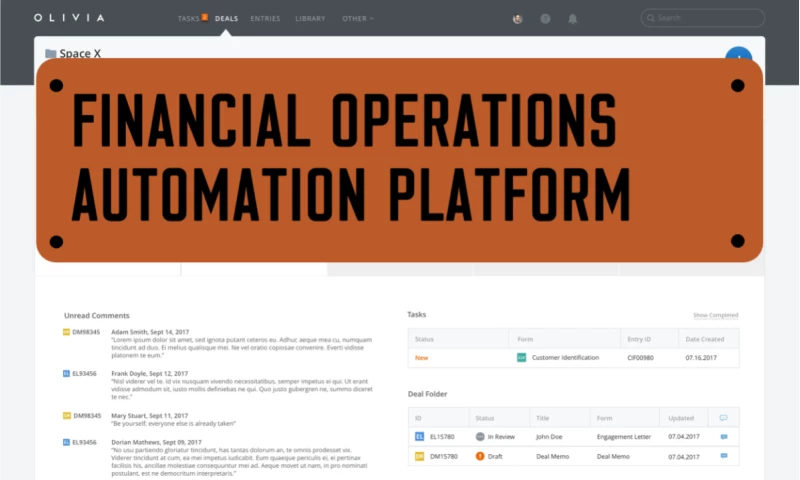Open the user avatar profile icon
This screenshot has width=800, height=480.
point(517,19)
